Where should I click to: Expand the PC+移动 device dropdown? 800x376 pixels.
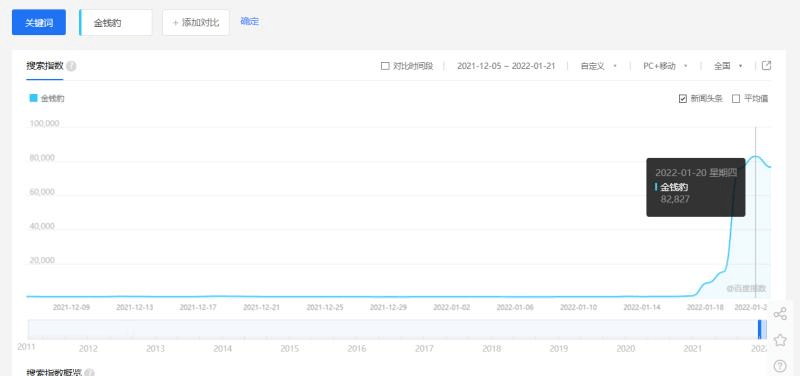click(665, 66)
